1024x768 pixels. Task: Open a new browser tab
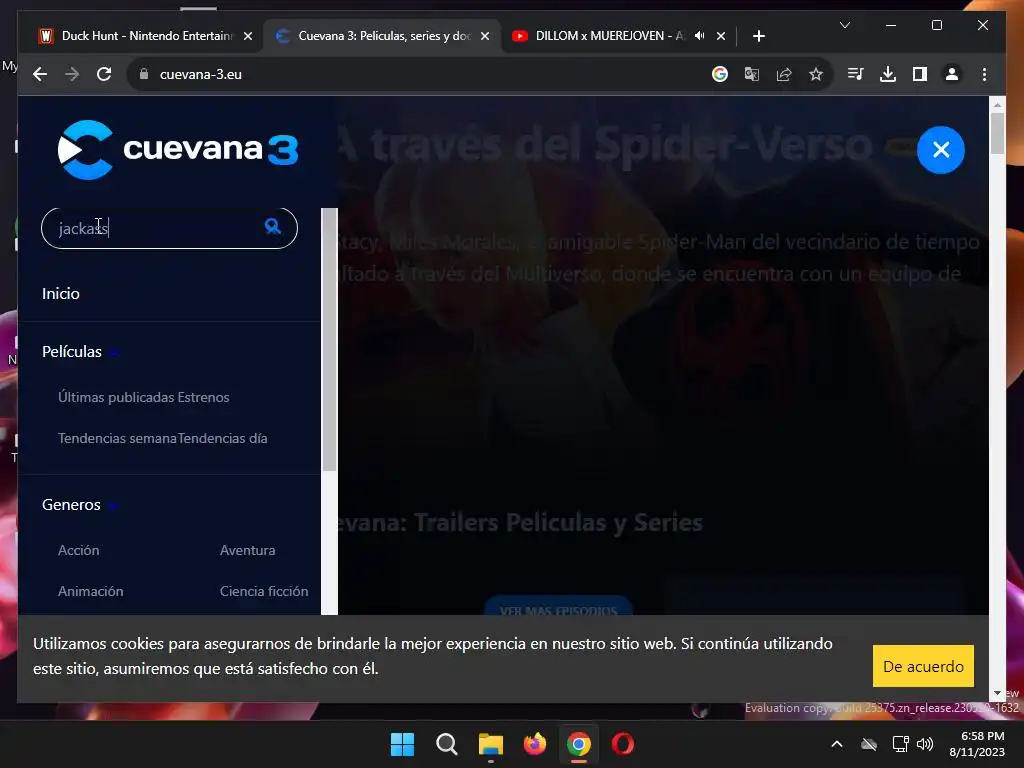tap(758, 36)
